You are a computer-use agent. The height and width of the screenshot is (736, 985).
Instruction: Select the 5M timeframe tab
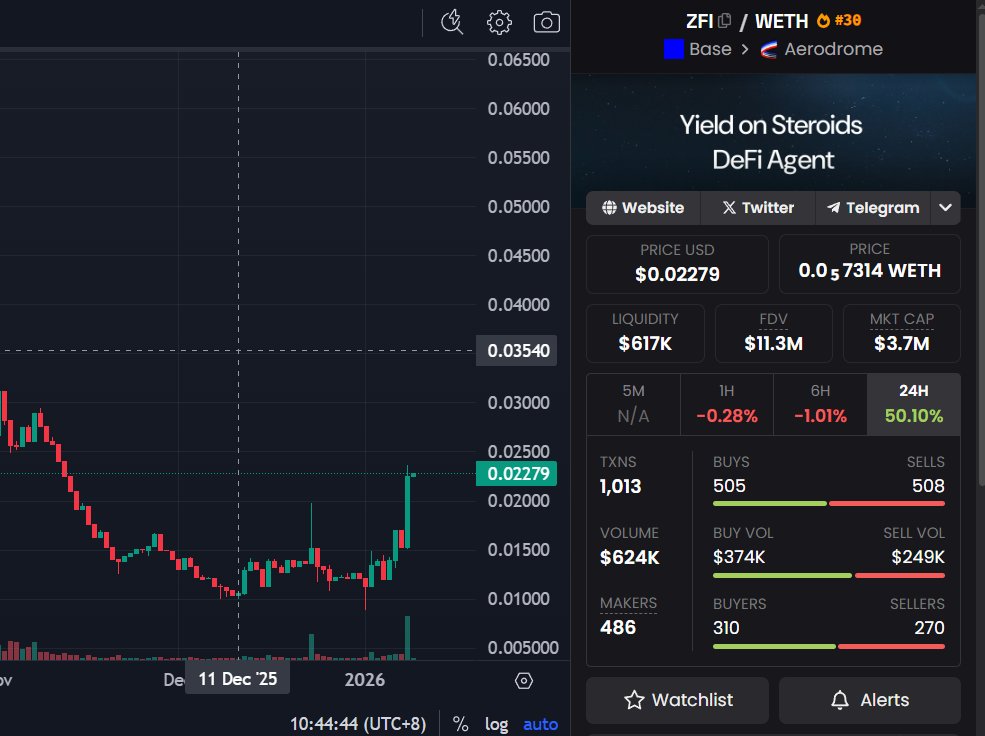coord(633,404)
